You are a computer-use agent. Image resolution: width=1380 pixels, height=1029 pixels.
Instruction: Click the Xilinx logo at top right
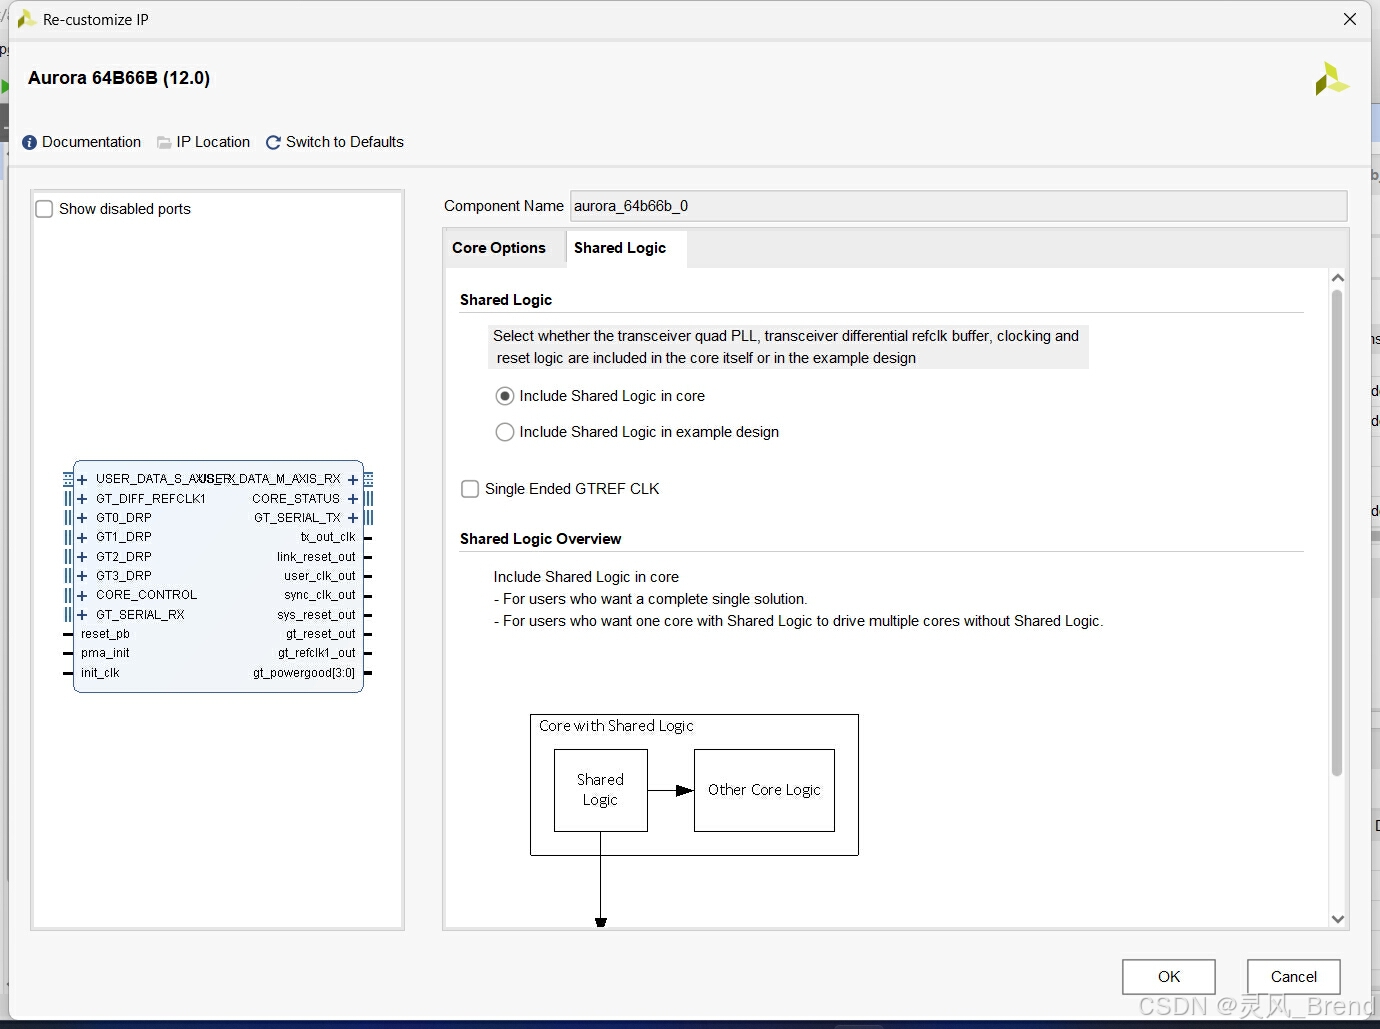(1332, 79)
